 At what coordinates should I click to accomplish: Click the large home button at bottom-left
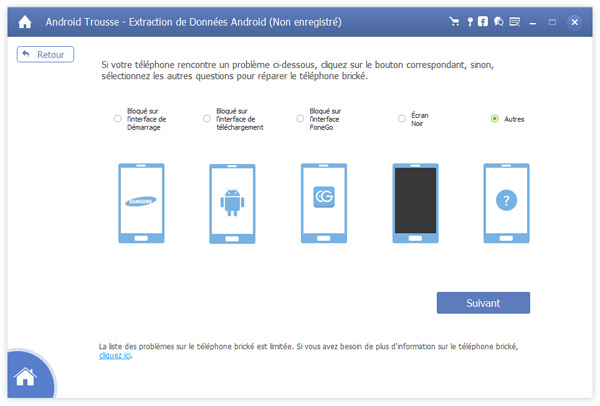click(25, 379)
